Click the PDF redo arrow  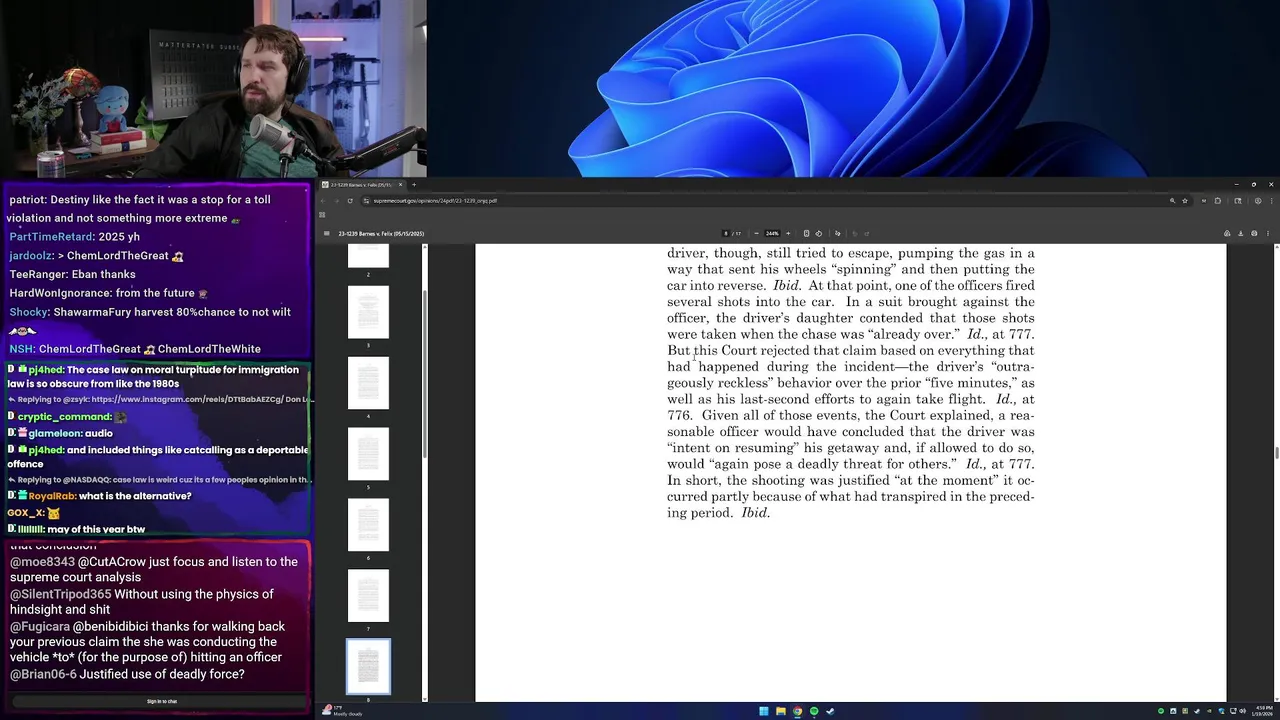point(866,233)
